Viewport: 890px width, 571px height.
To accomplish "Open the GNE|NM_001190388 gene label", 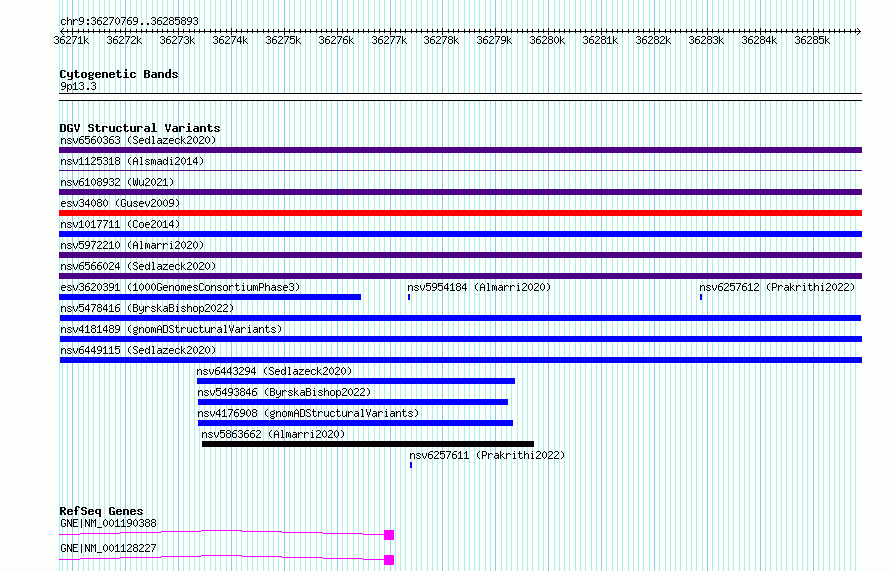I will point(108,523).
